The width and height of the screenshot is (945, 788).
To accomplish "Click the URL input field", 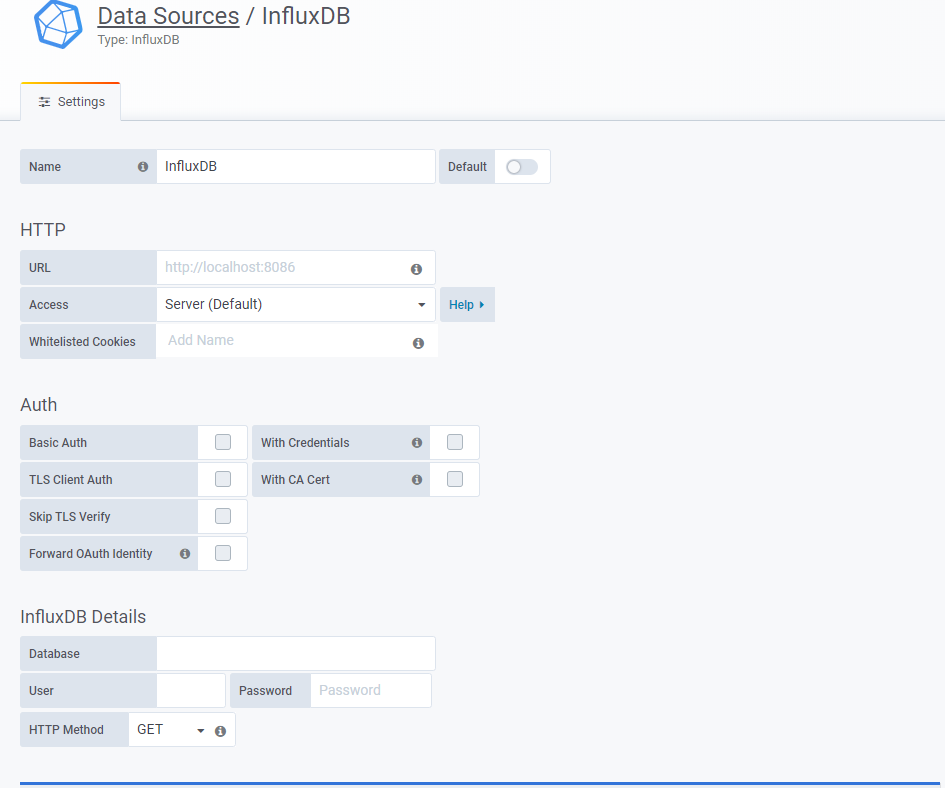I will (x=280, y=268).
